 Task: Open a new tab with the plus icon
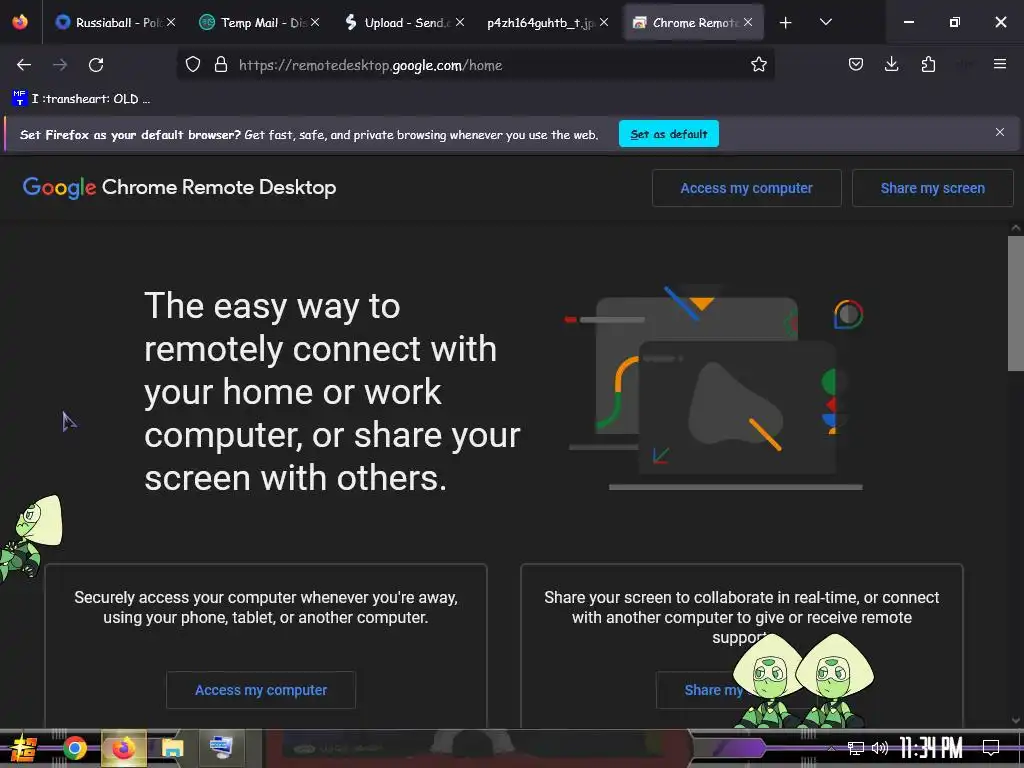[x=786, y=23]
